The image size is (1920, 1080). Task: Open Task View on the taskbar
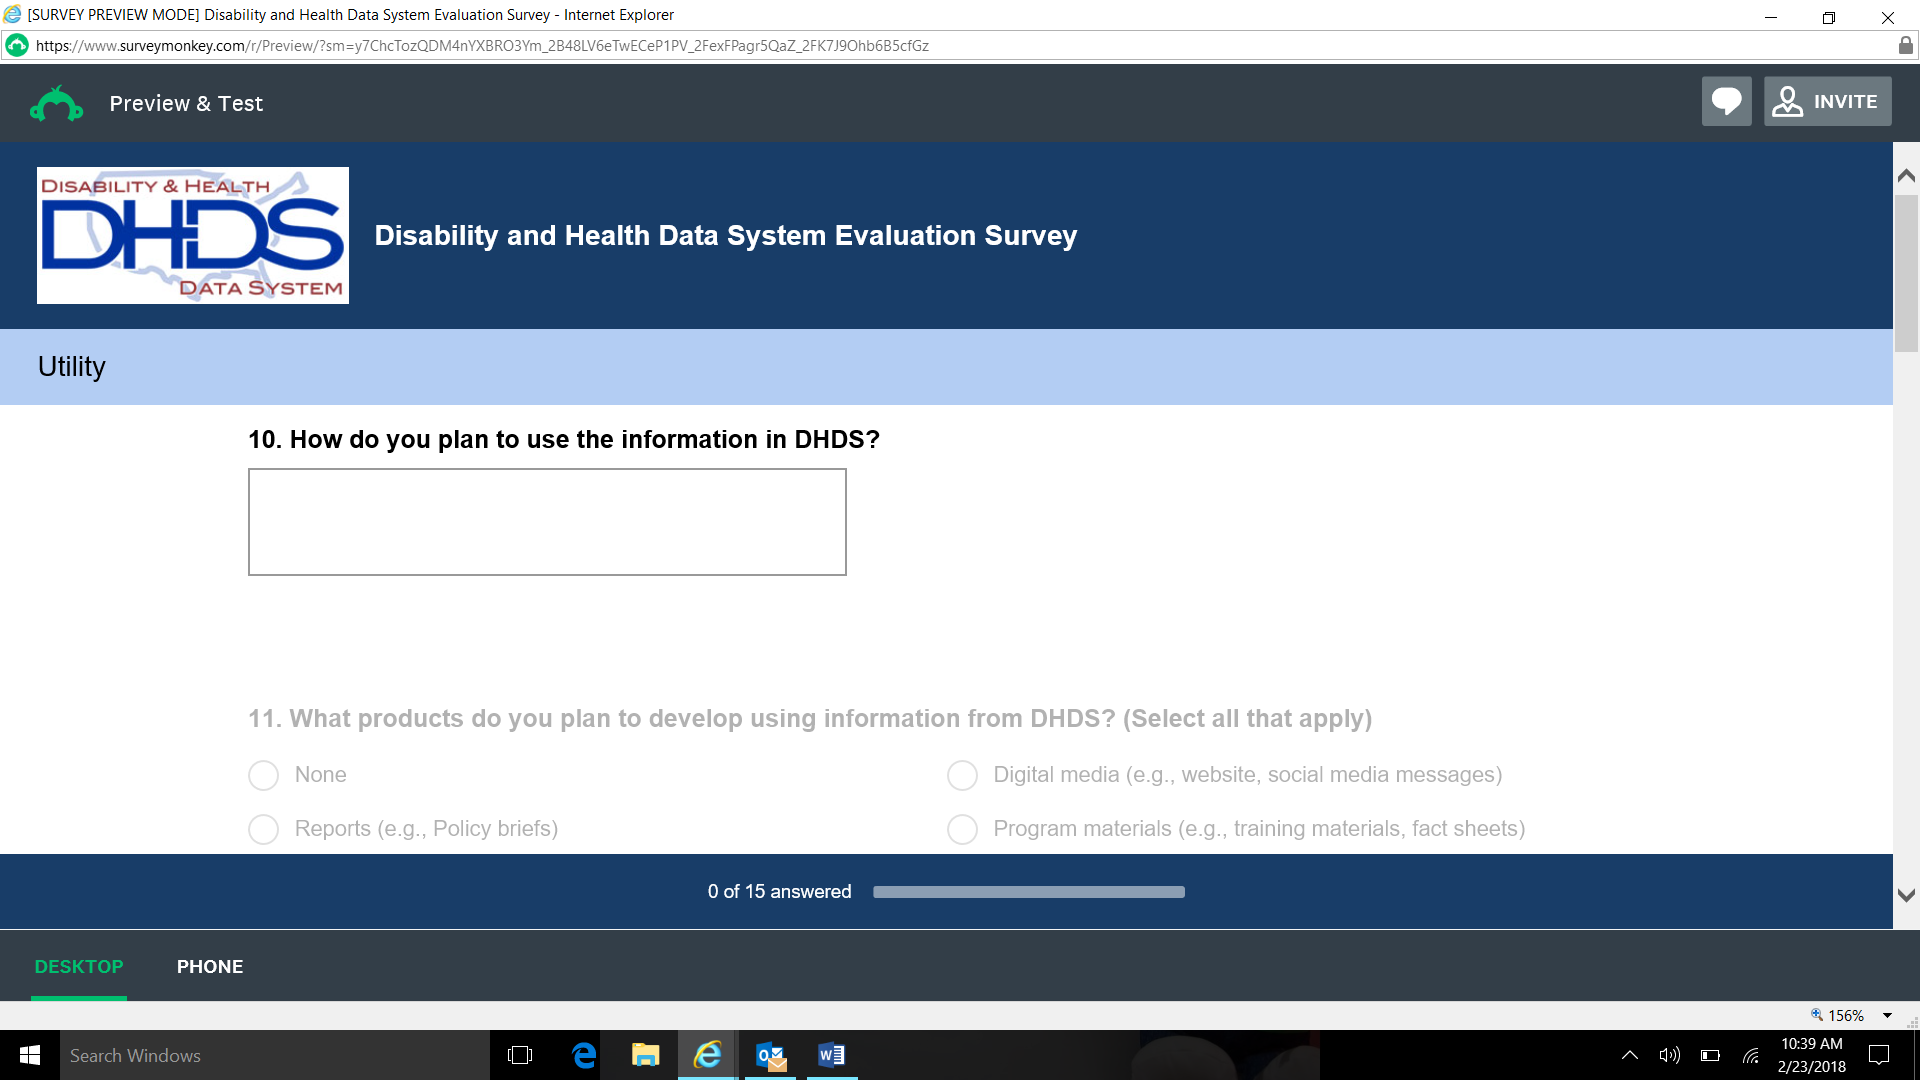point(520,1055)
